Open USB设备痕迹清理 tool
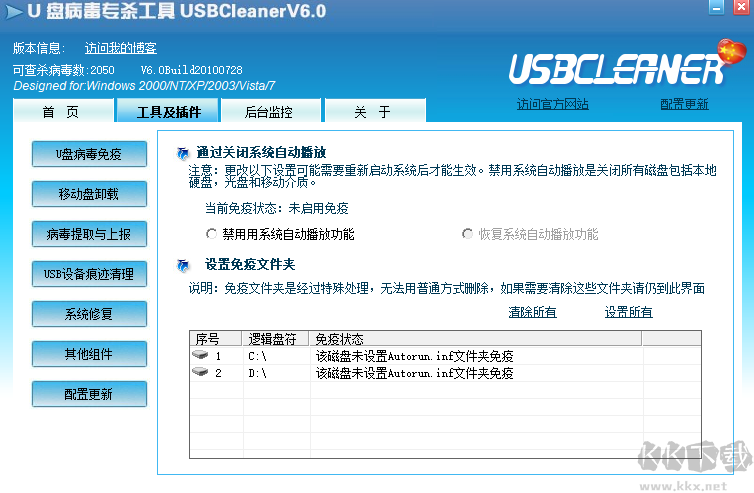Screen dimensions: 754x493 coord(89,274)
